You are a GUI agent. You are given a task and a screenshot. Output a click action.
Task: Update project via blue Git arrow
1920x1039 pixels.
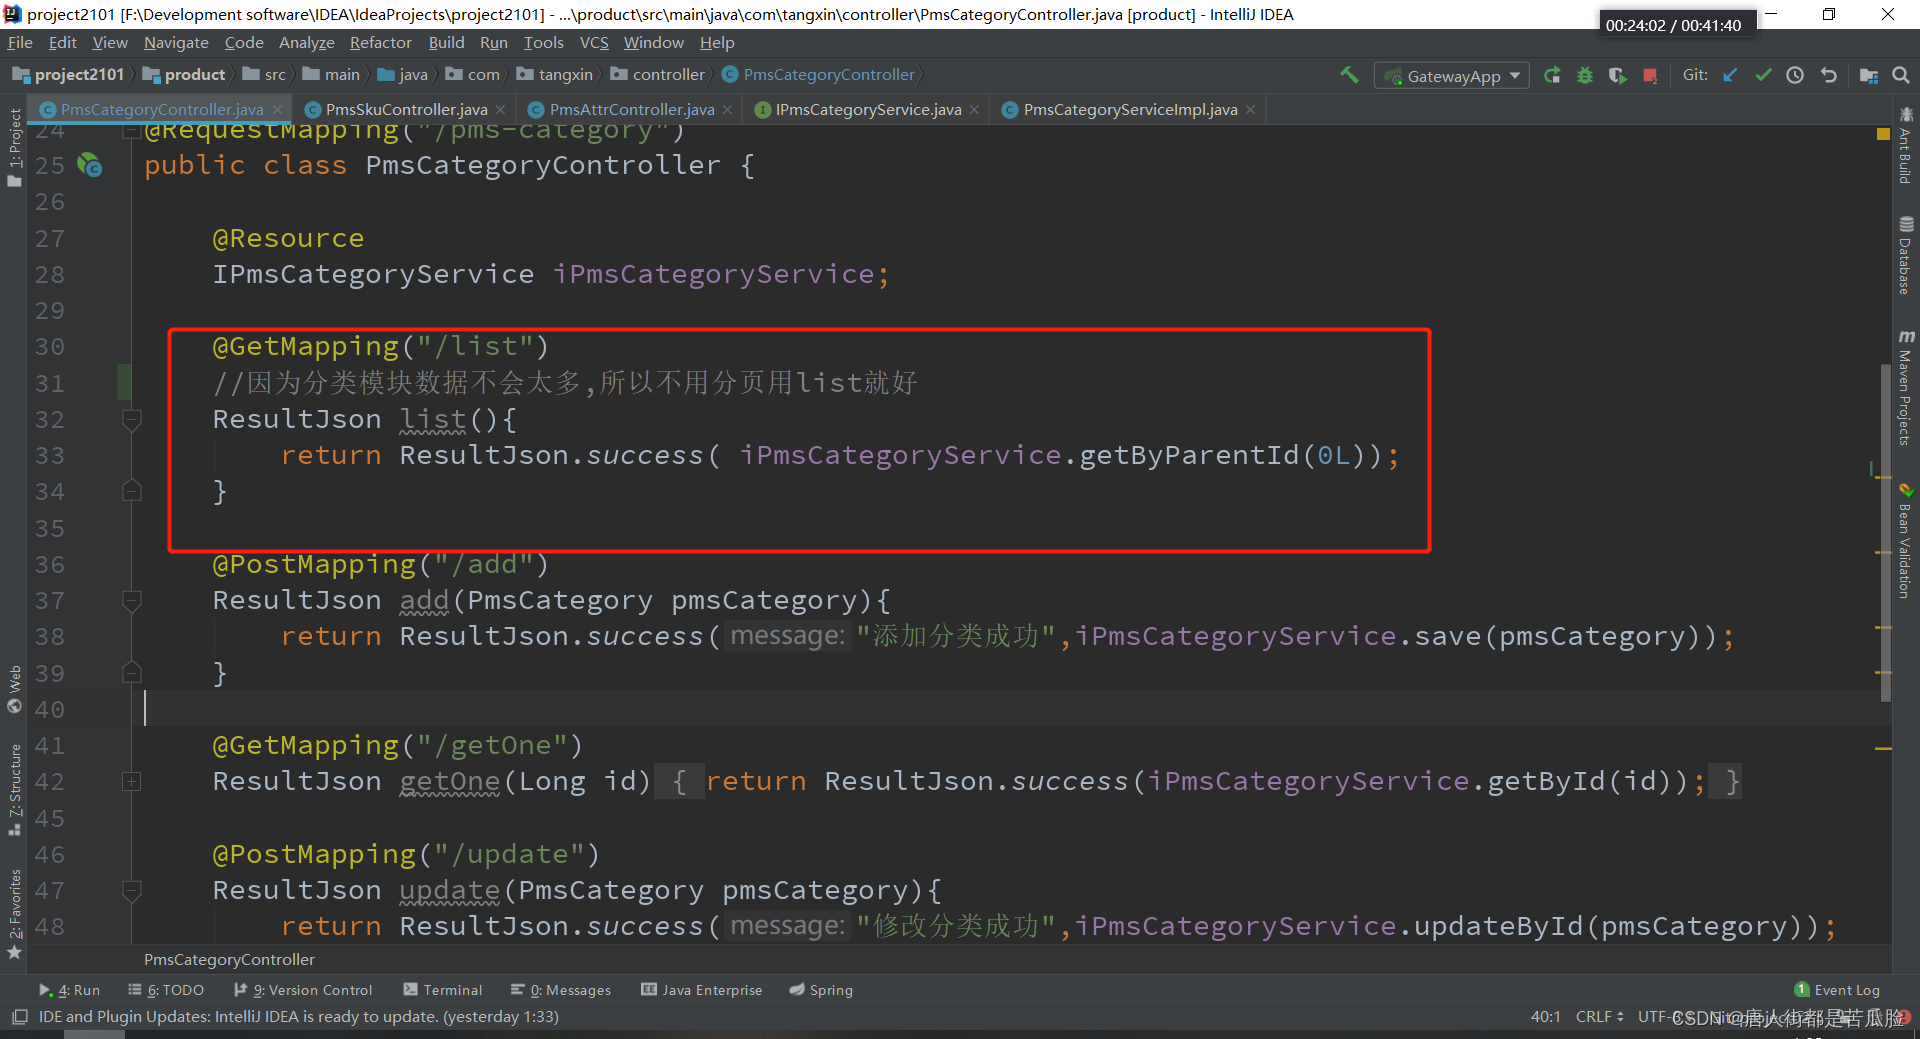coord(1730,75)
